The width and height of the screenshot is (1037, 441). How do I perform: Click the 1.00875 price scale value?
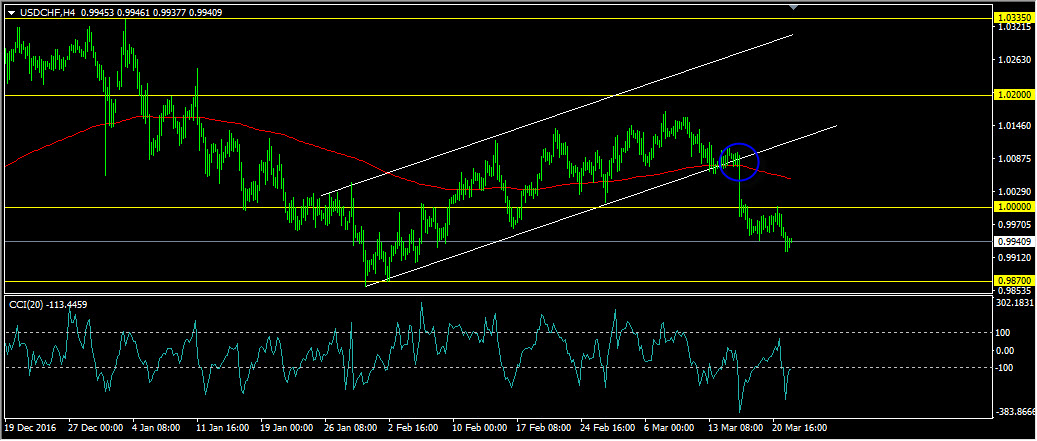[1015, 159]
